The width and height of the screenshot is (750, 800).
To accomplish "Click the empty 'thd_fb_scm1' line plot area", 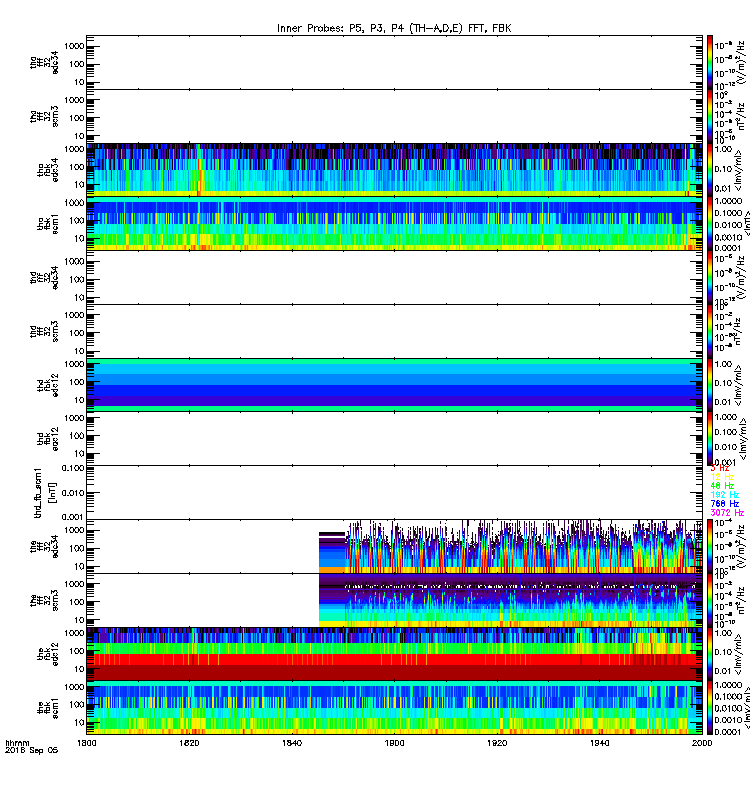I will [394, 493].
